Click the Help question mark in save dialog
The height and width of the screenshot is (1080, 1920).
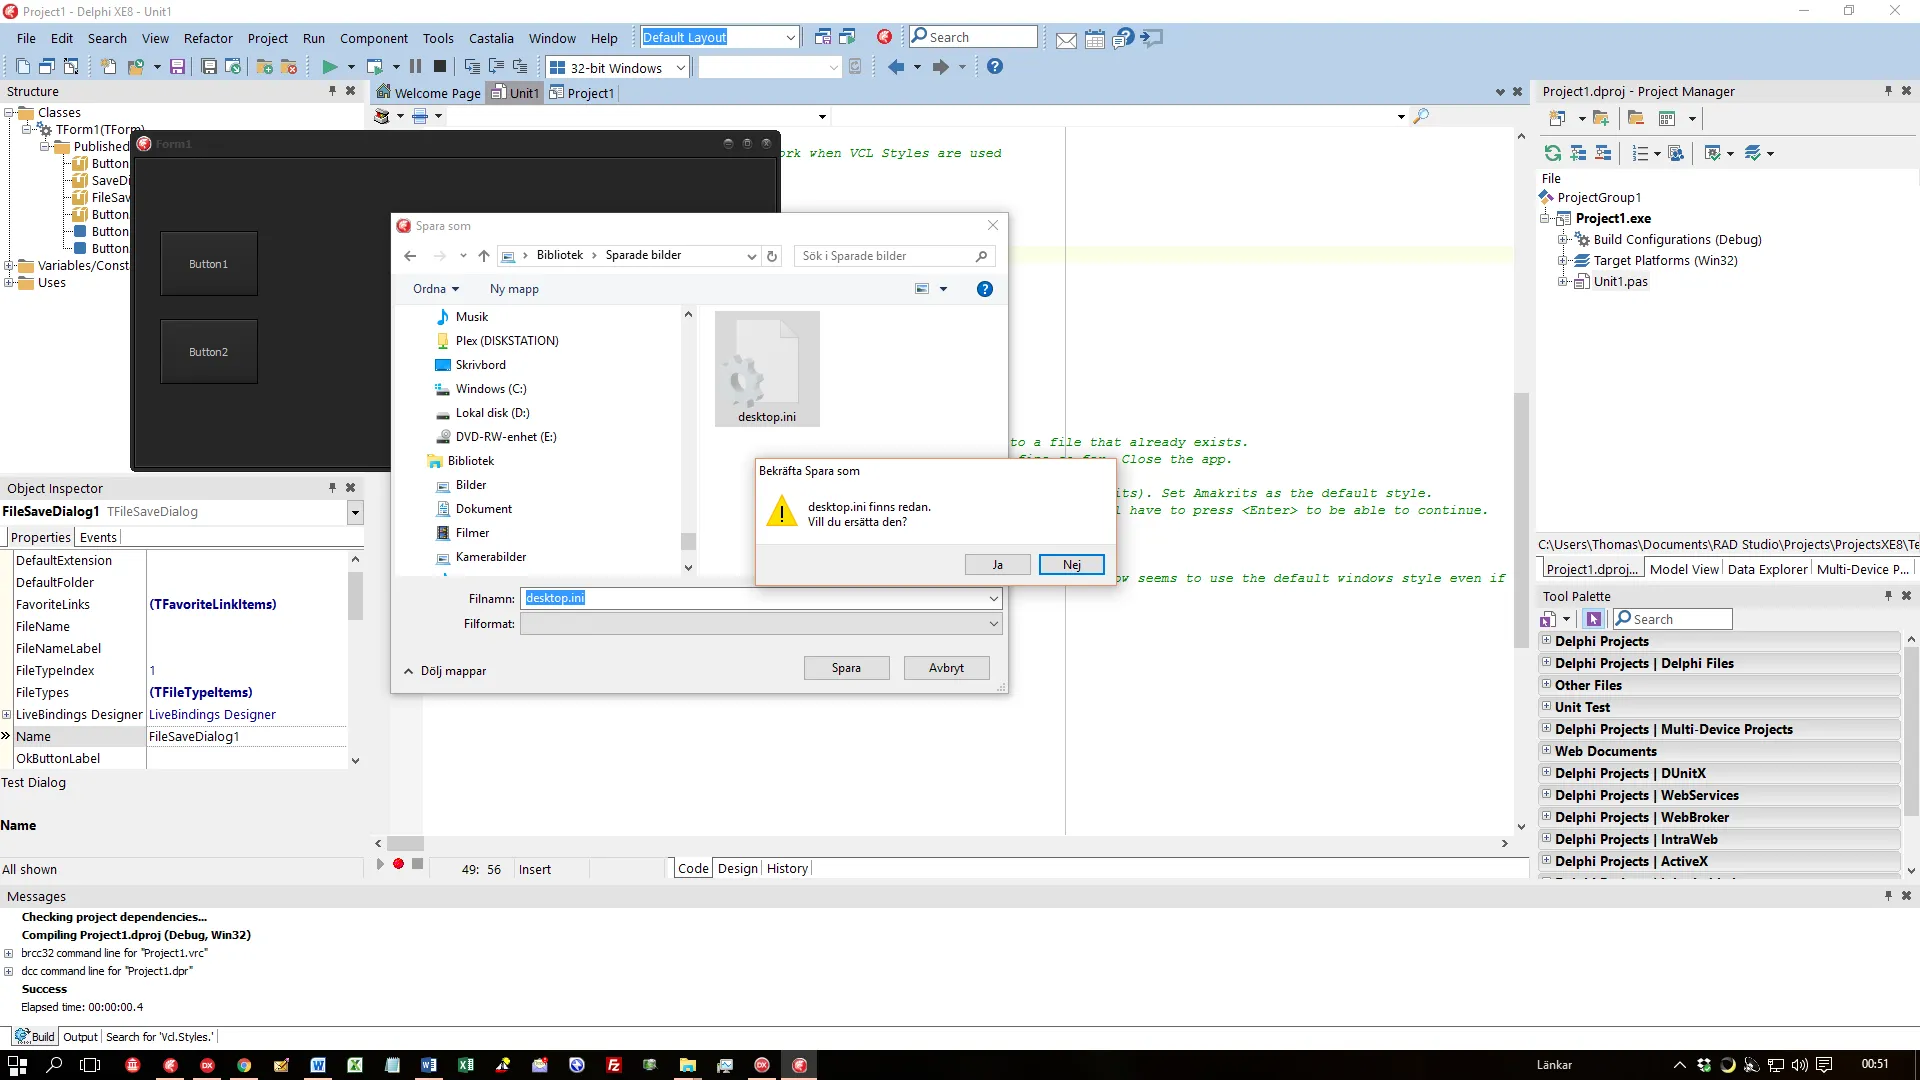(984, 289)
